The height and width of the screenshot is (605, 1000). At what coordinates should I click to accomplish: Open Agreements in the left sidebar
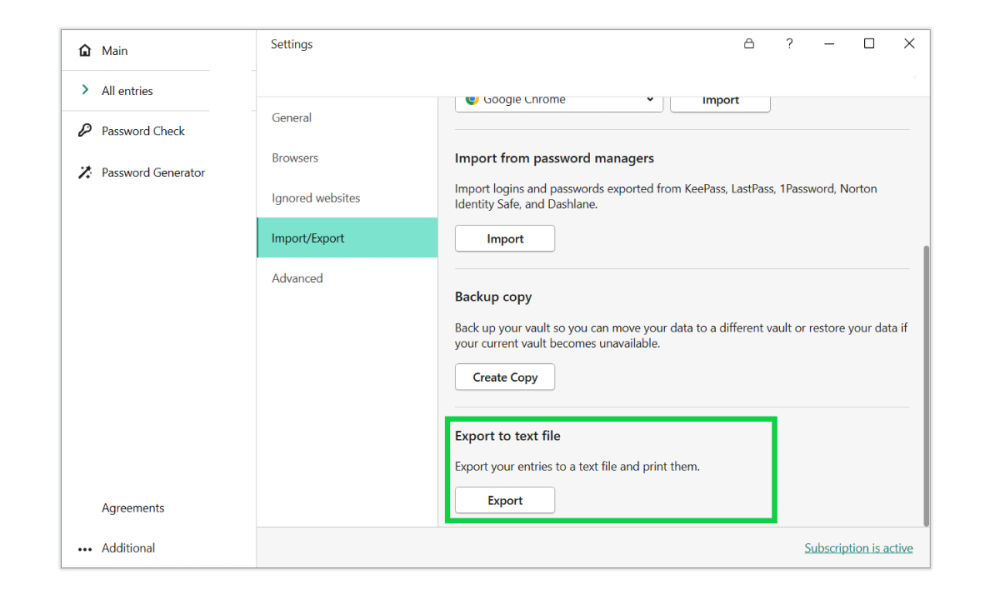[x=133, y=508]
